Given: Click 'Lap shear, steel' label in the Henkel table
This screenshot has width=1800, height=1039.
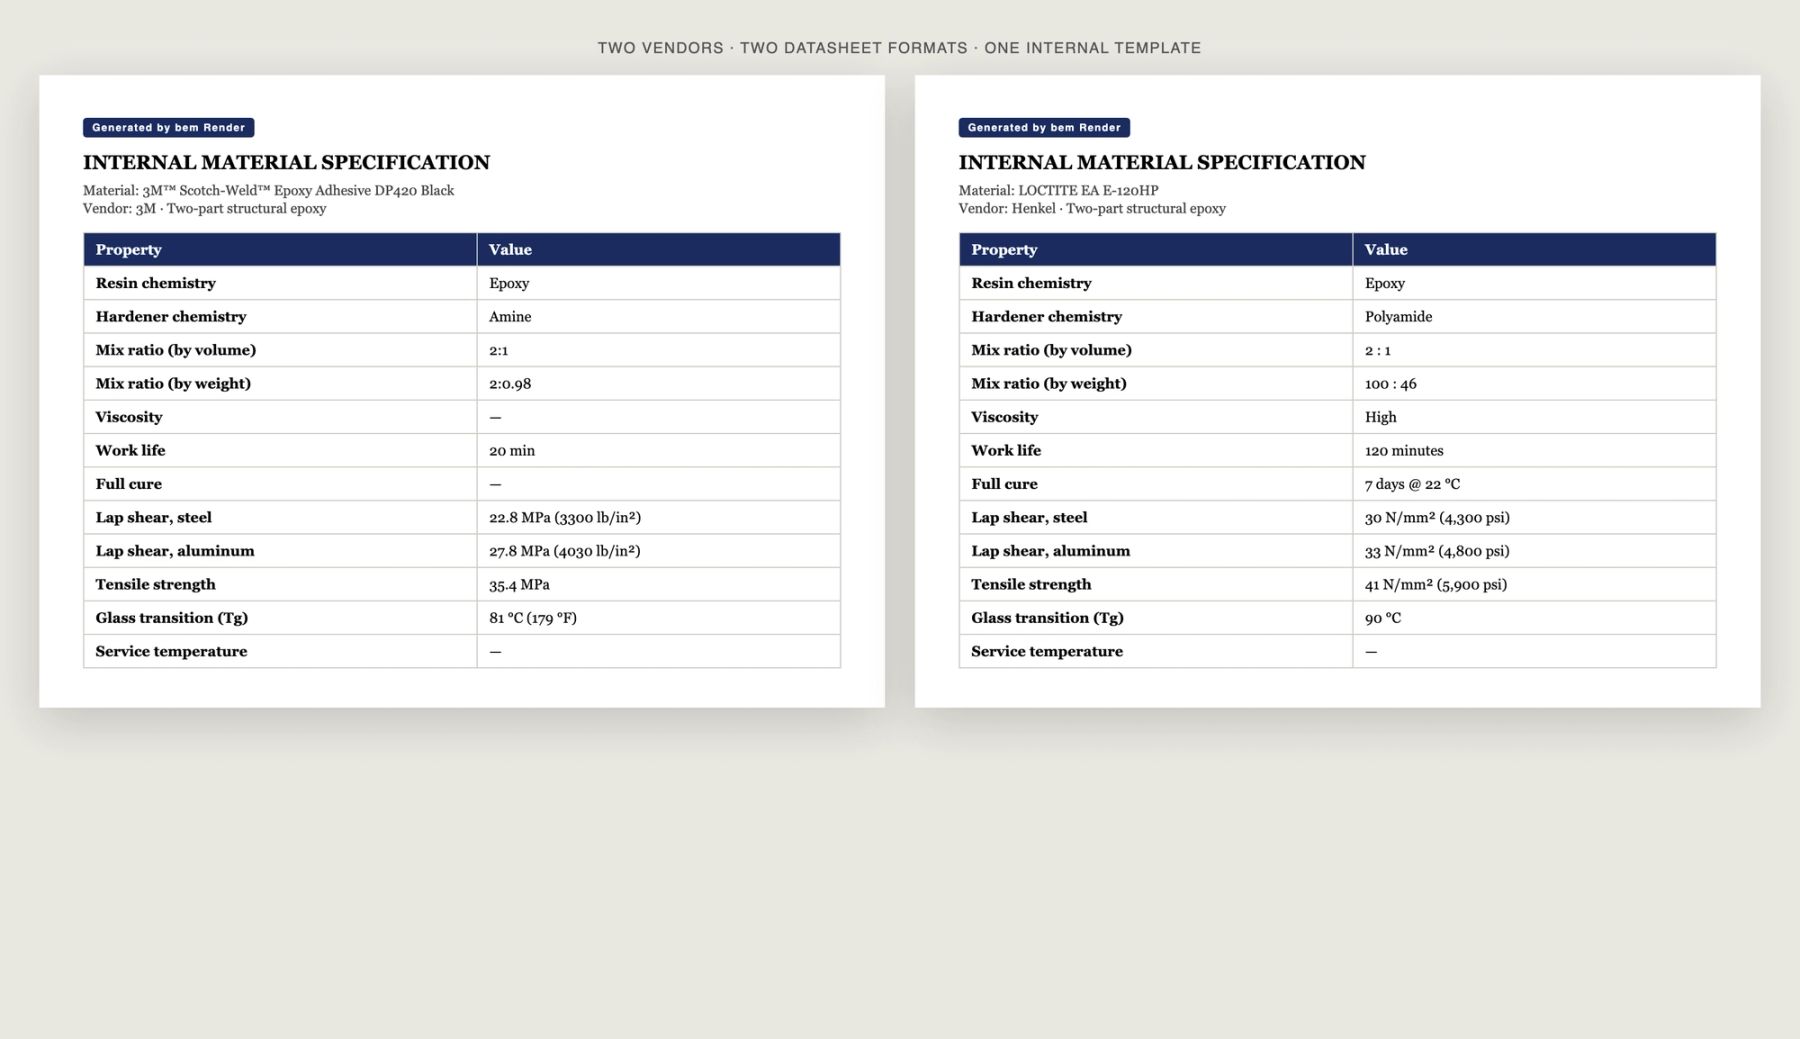Looking at the screenshot, I should tap(1029, 517).
